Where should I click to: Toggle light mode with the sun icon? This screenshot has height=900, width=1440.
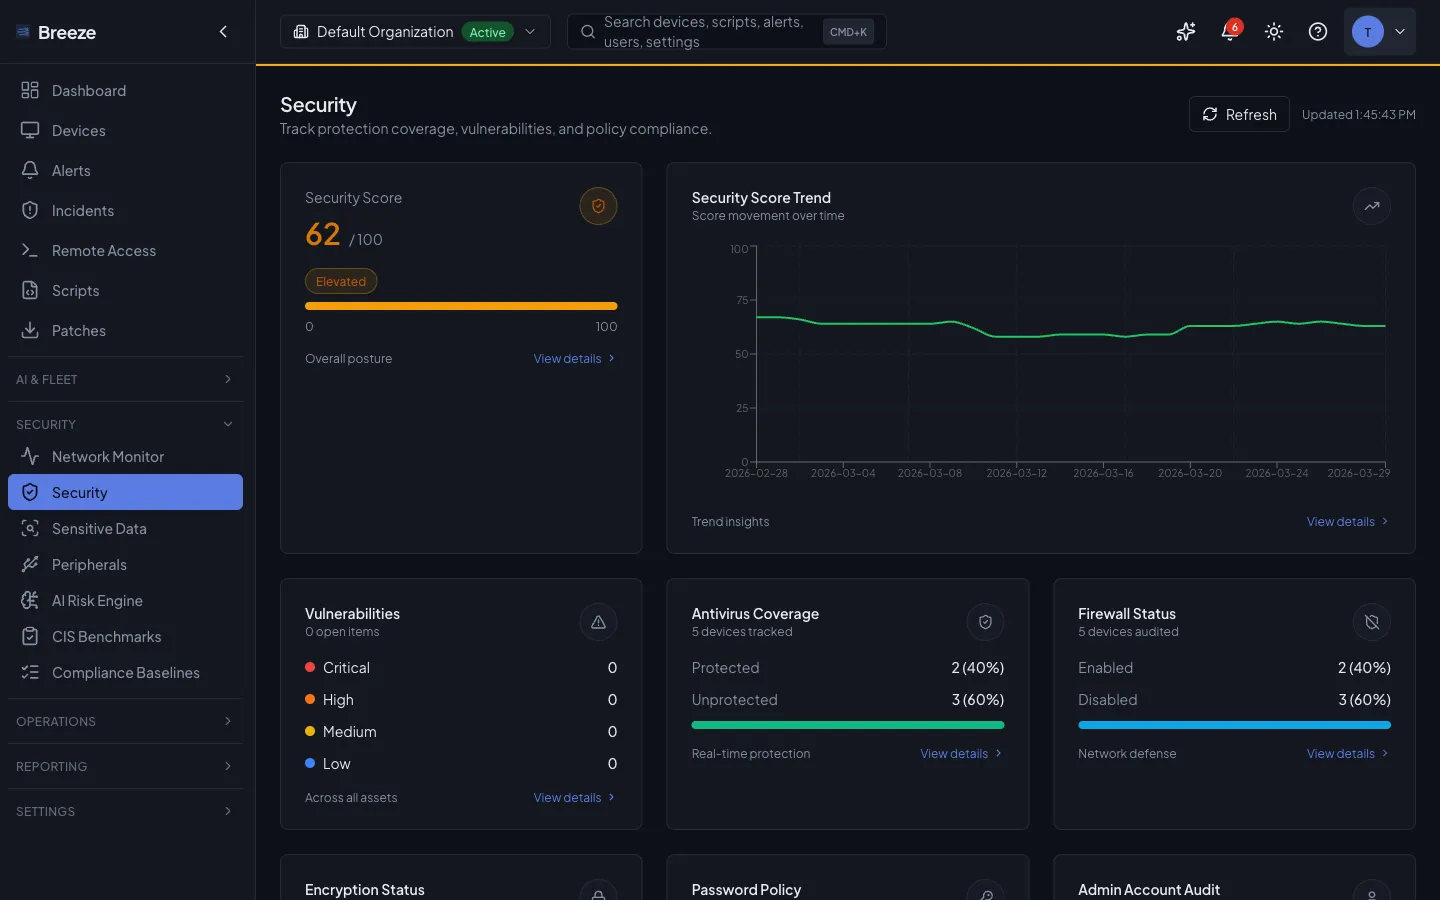(1273, 31)
